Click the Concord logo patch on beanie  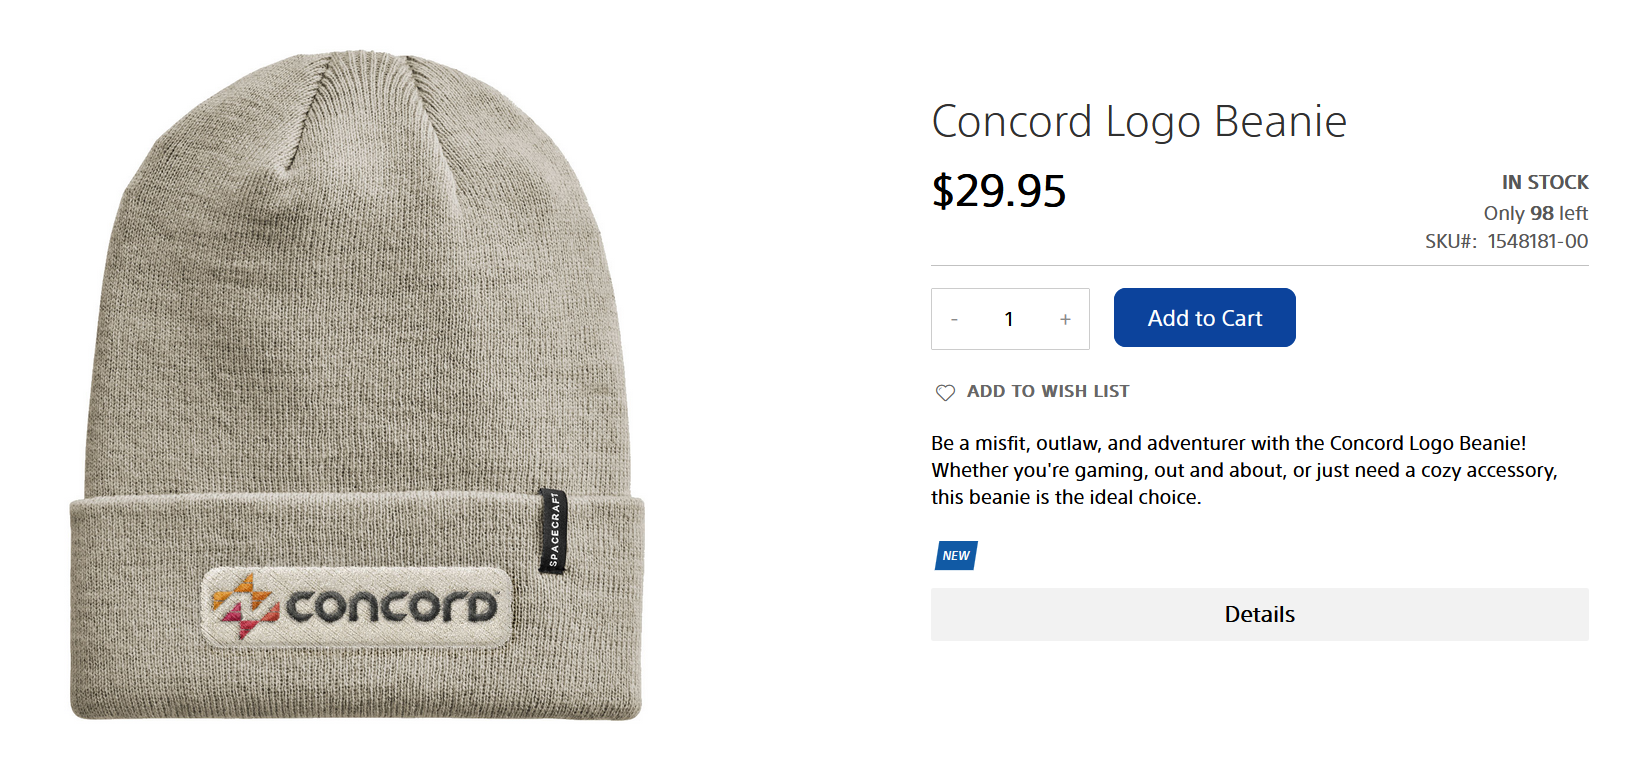click(x=357, y=606)
